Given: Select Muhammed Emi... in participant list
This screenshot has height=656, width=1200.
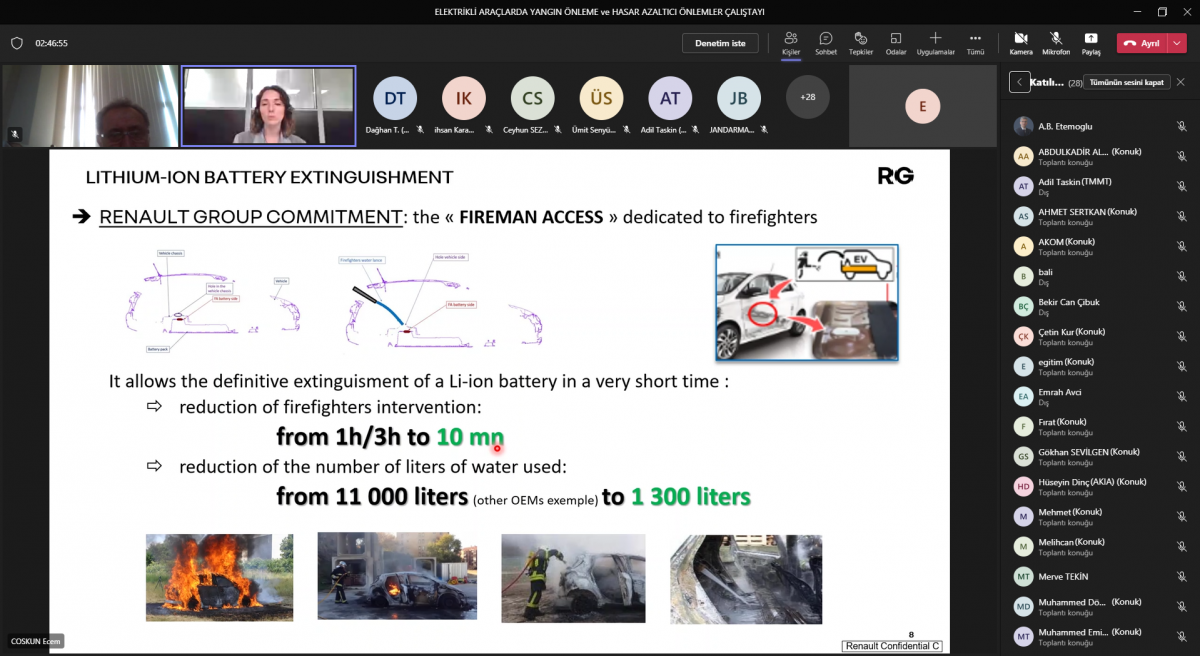Looking at the screenshot, I should 1100,636.
